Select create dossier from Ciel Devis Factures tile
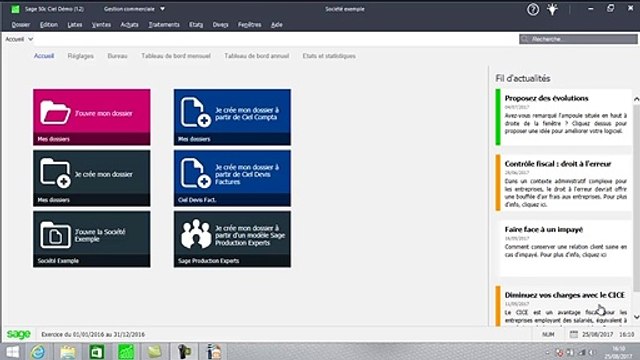 (x=232, y=178)
